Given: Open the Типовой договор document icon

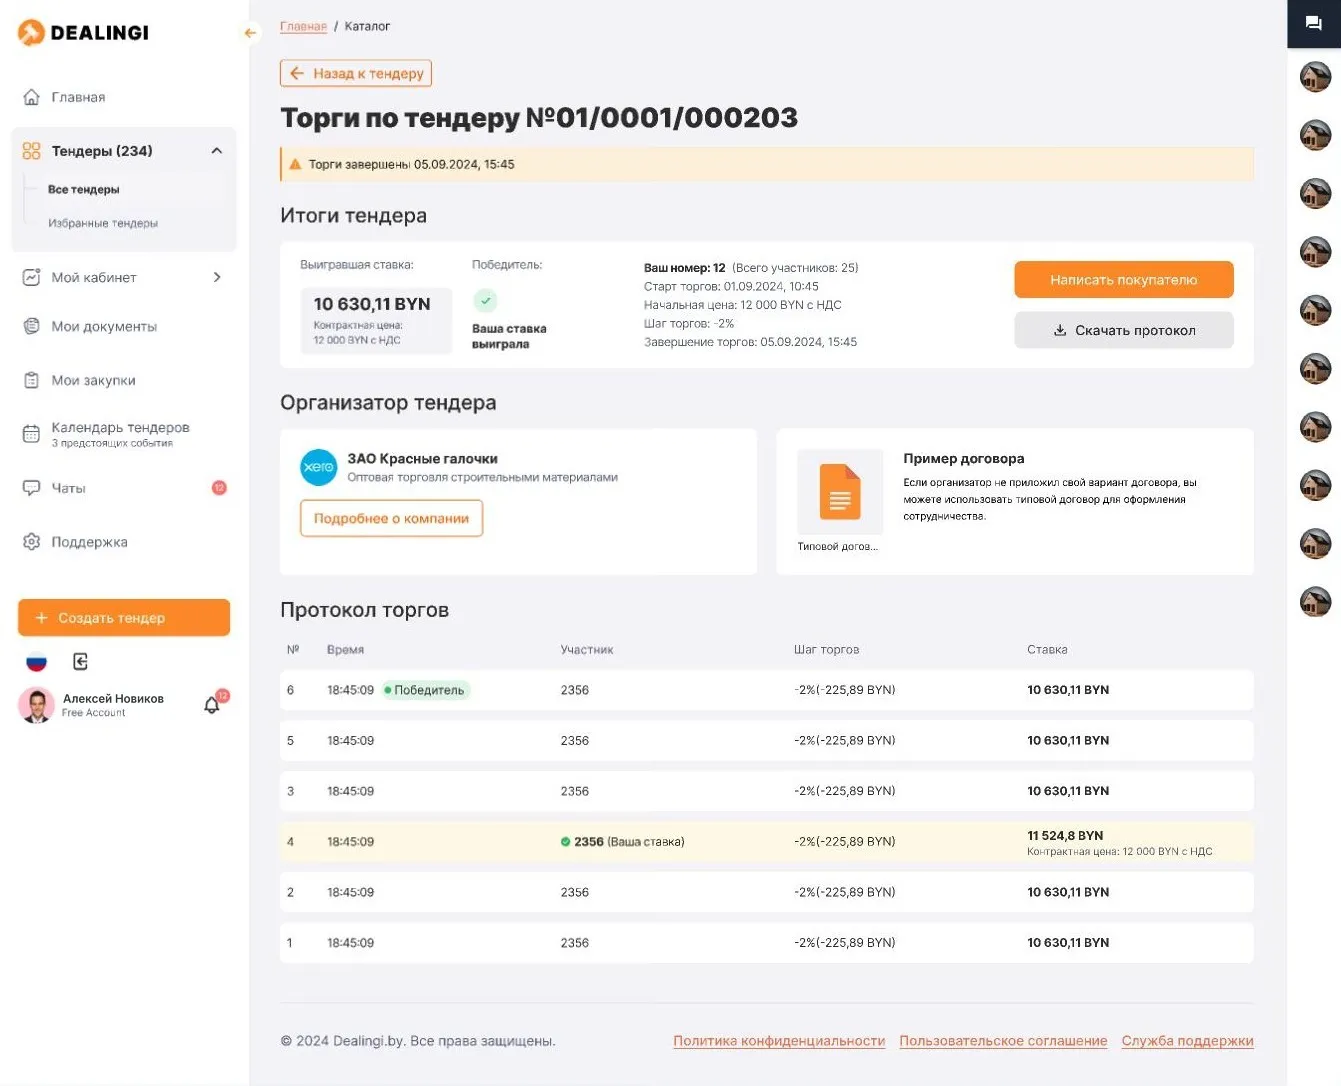Looking at the screenshot, I should [x=840, y=491].
